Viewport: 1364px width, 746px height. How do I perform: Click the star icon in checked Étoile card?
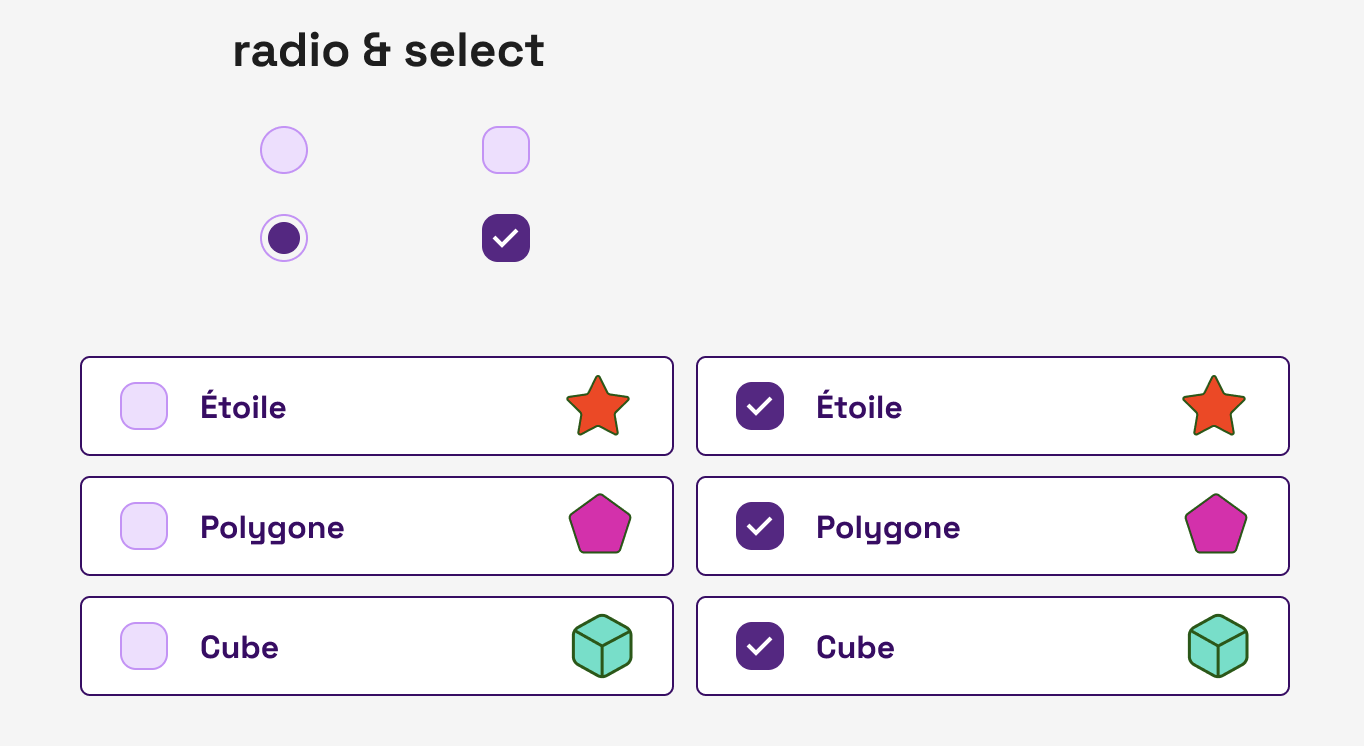pyautogui.click(x=1214, y=406)
